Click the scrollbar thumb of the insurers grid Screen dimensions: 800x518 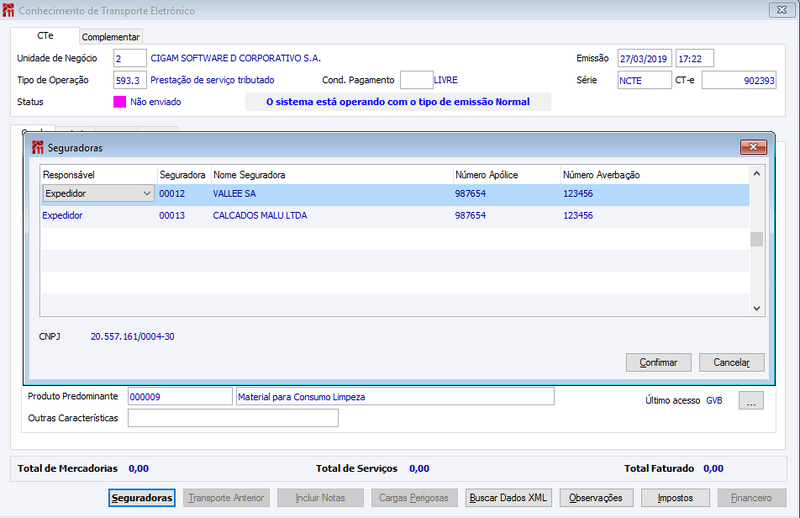point(757,239)
